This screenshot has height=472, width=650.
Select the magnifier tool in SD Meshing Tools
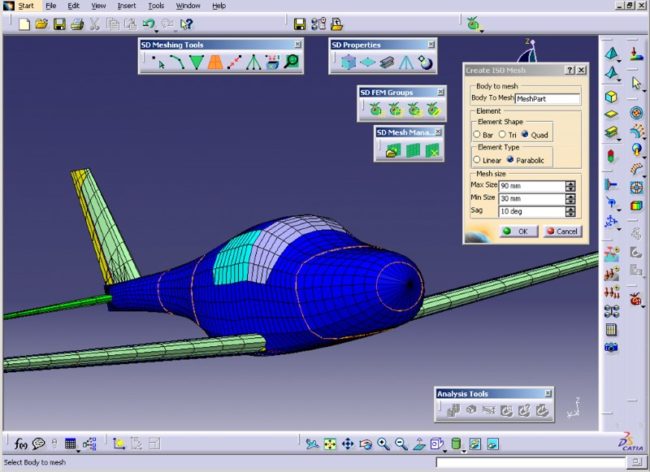[291, 62]
